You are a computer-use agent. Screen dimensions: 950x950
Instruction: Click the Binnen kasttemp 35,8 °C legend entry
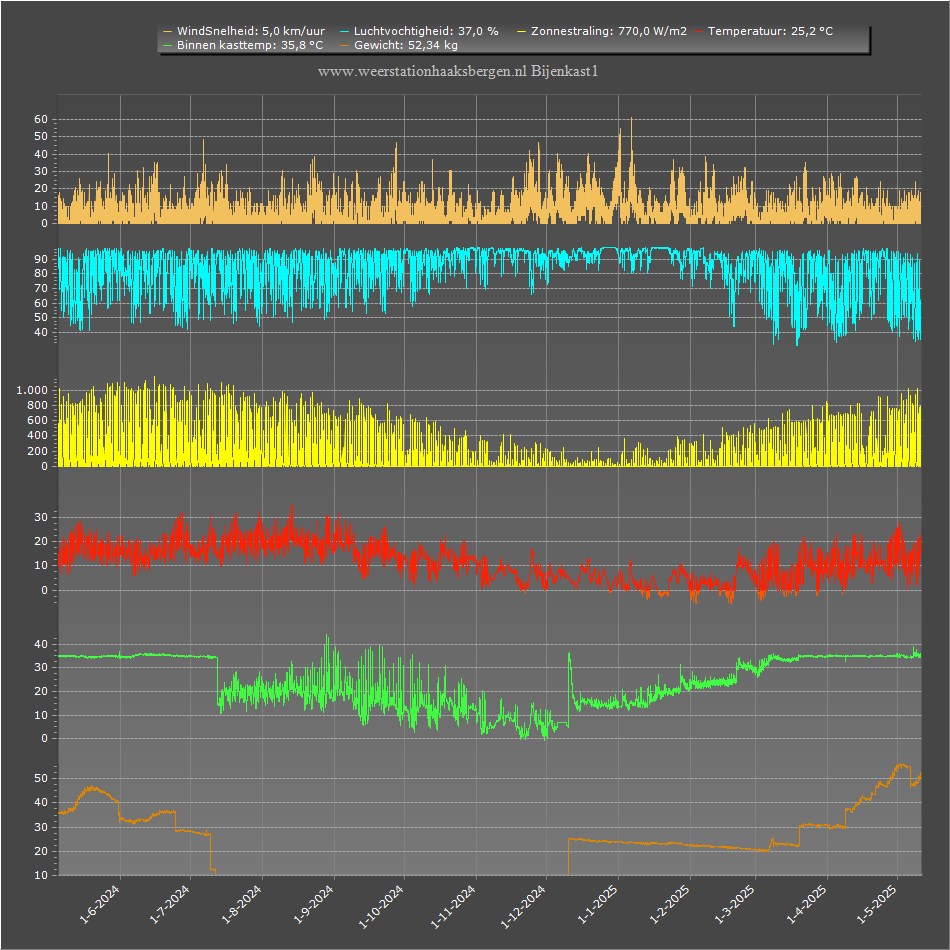tap(244, 45)
